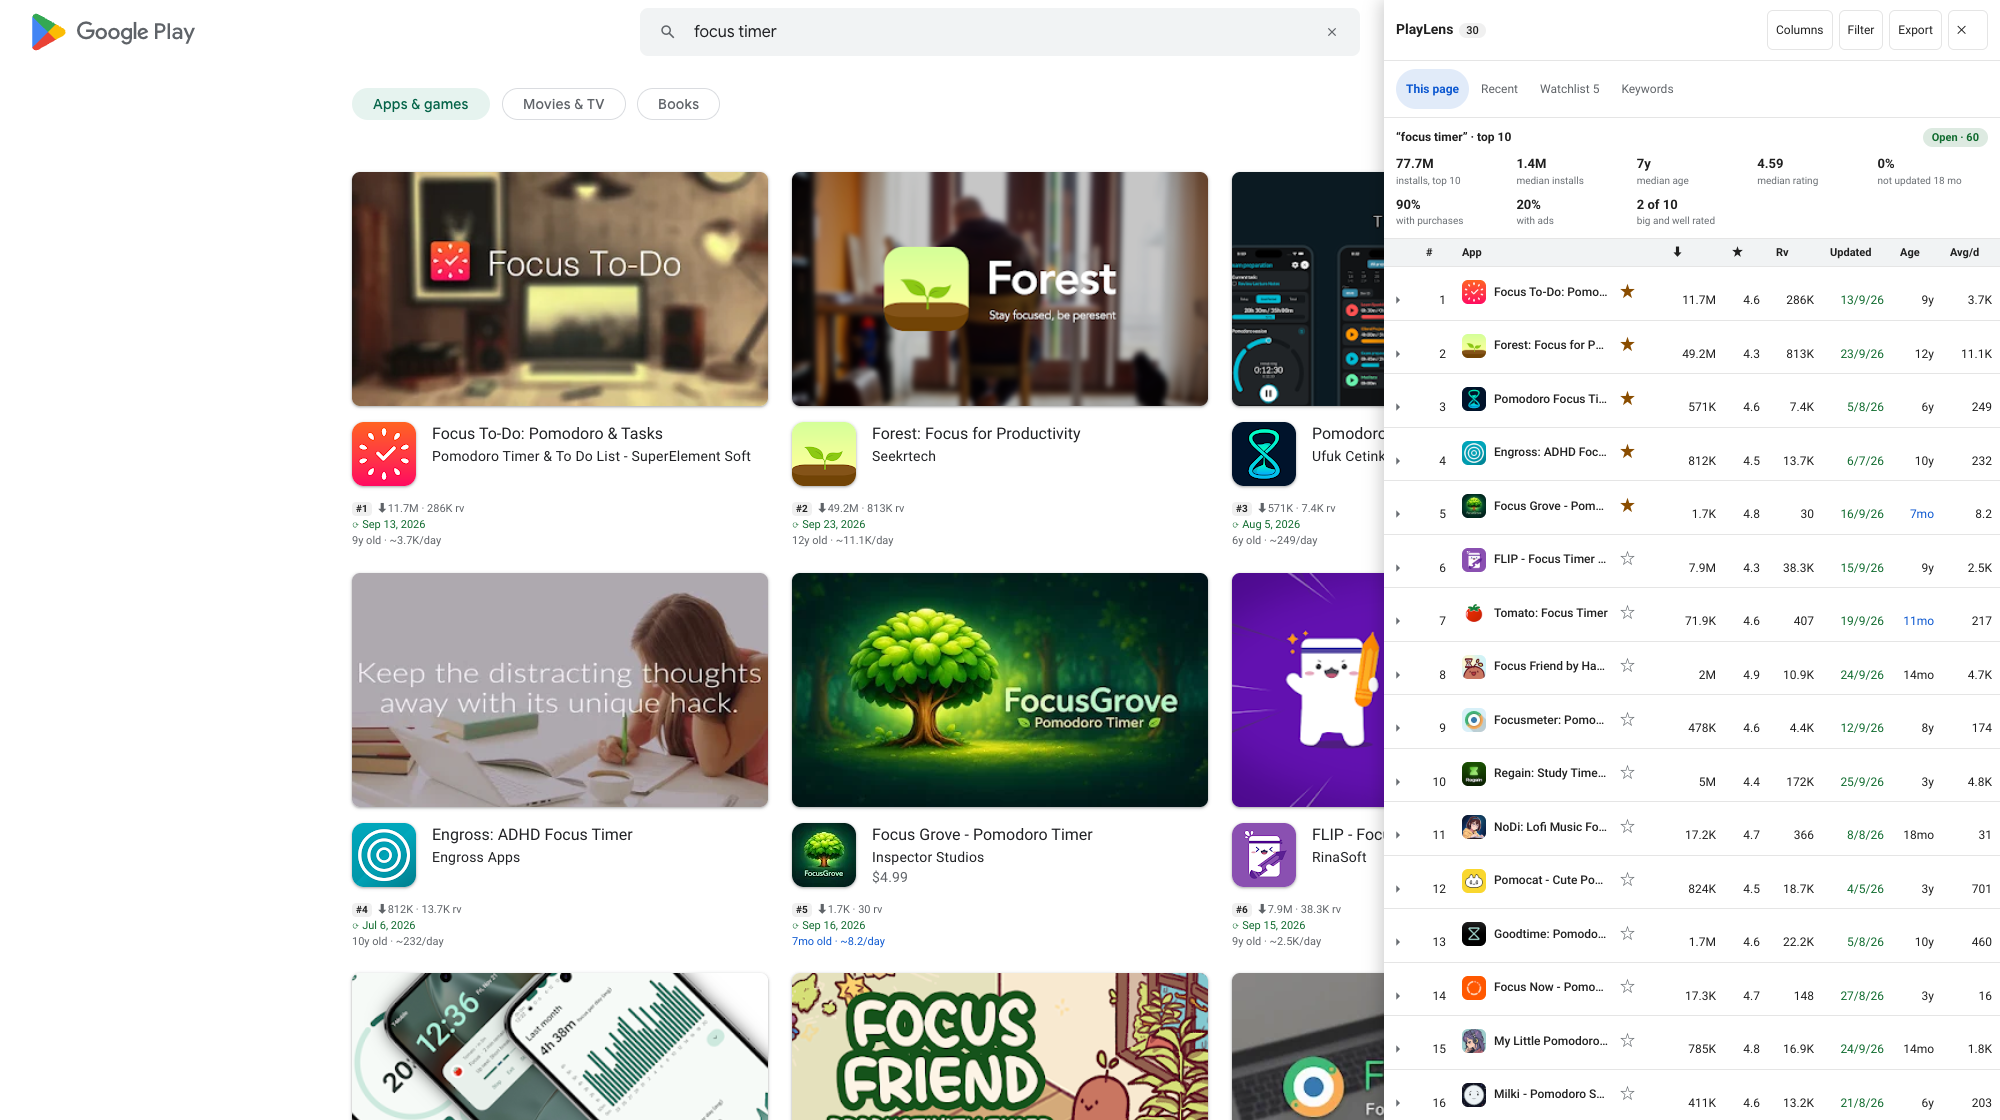Click the Filter button
This screenshot has height=1120, width=2000.
[x=1860, y=30]
